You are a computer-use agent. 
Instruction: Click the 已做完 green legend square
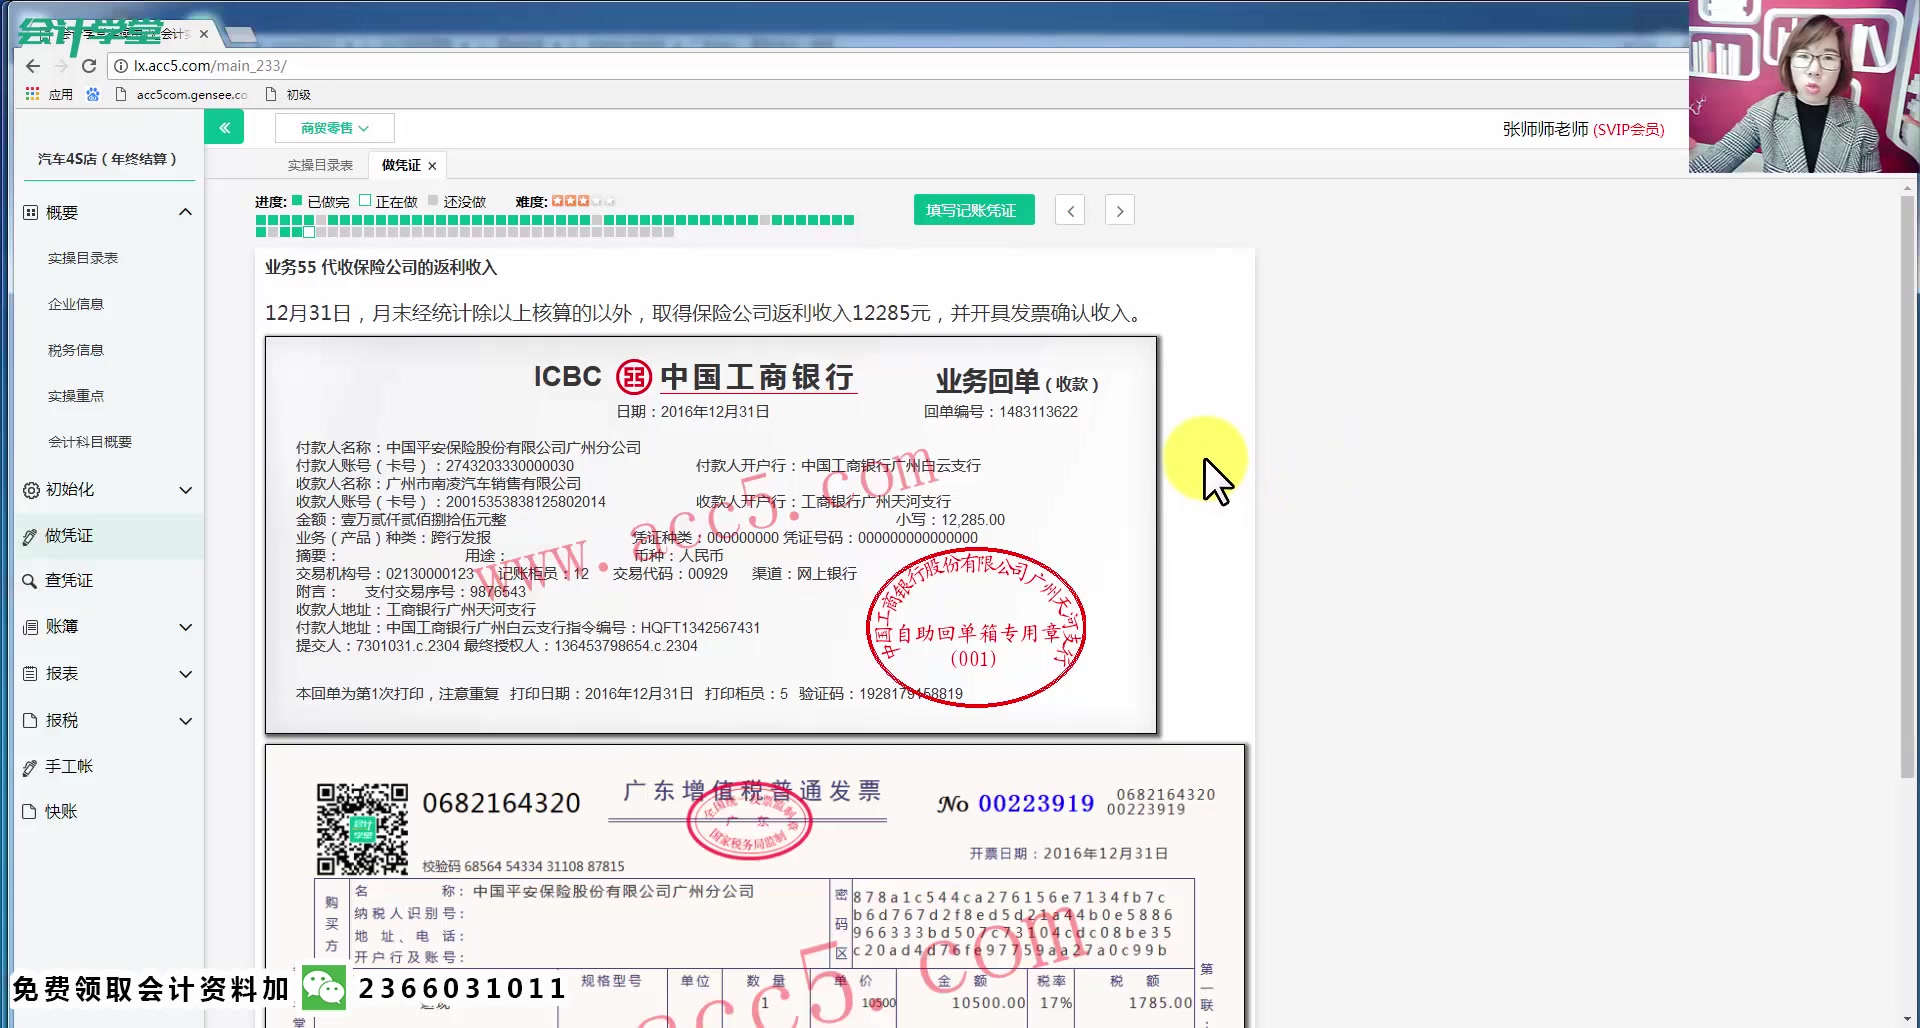pyautogui.click(x=297, y=201)
